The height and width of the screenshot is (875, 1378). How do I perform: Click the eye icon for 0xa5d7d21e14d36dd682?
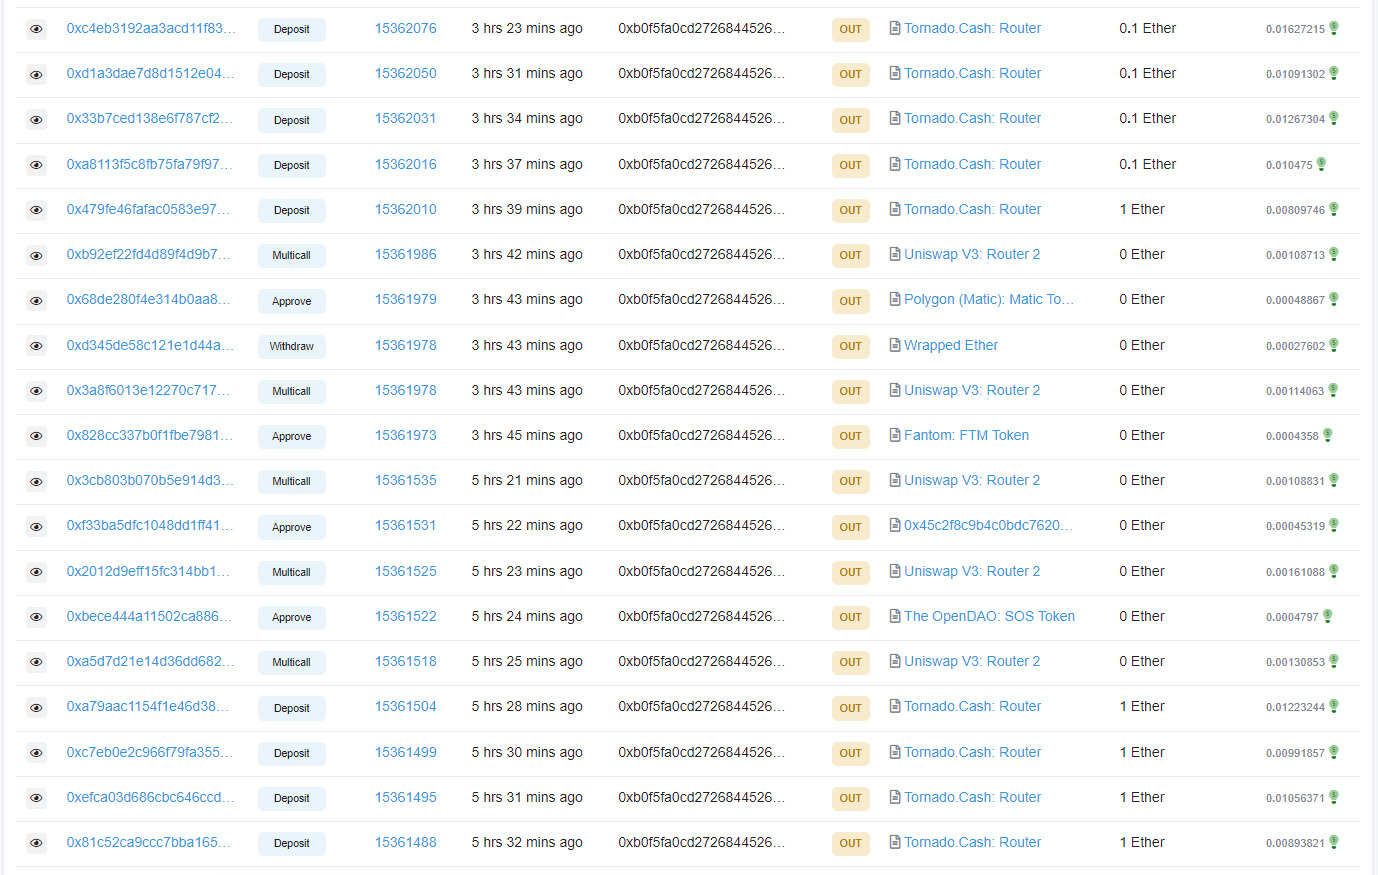36,662
